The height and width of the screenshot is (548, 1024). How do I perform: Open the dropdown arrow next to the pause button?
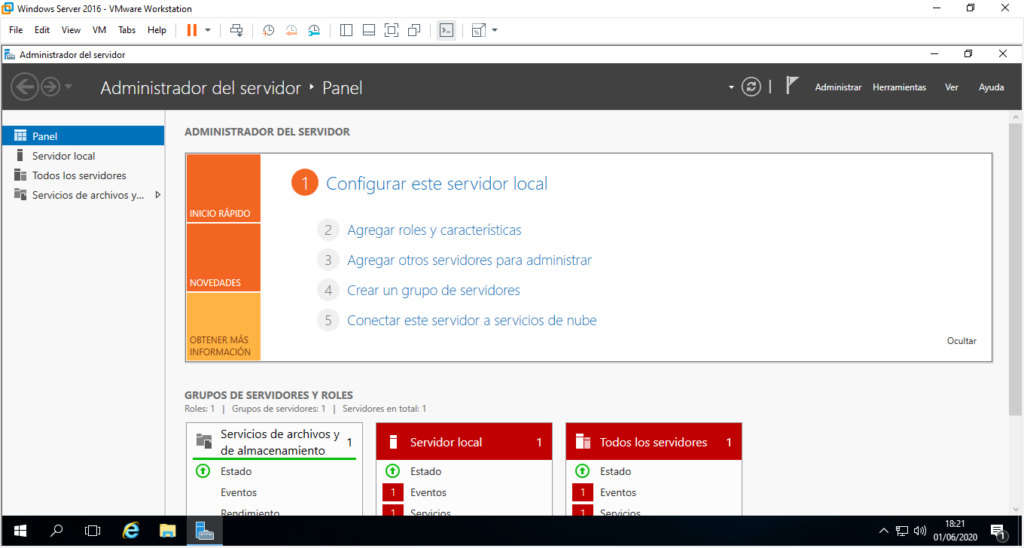(x=208, y=30)
